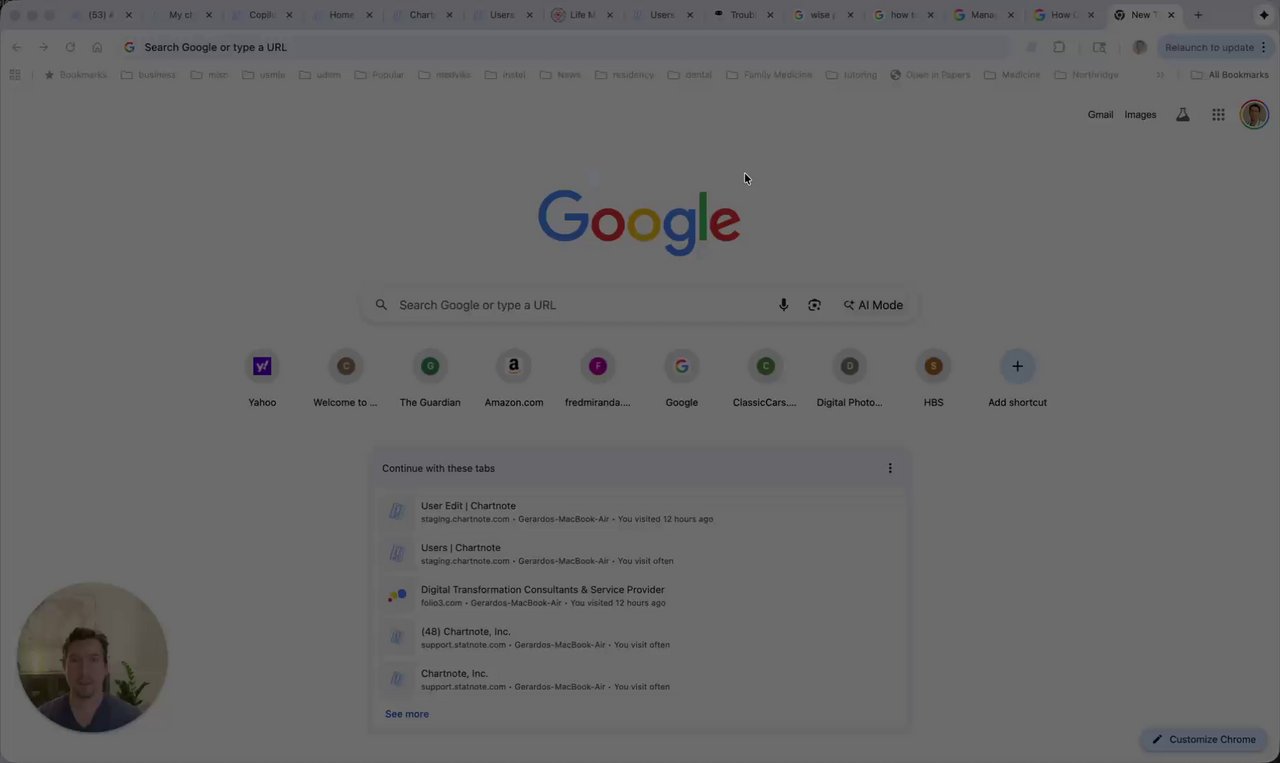The height and width of the screenshot is (763, 1280).
Task: Start voice search with microphone icon
Action: click(784, 305)
